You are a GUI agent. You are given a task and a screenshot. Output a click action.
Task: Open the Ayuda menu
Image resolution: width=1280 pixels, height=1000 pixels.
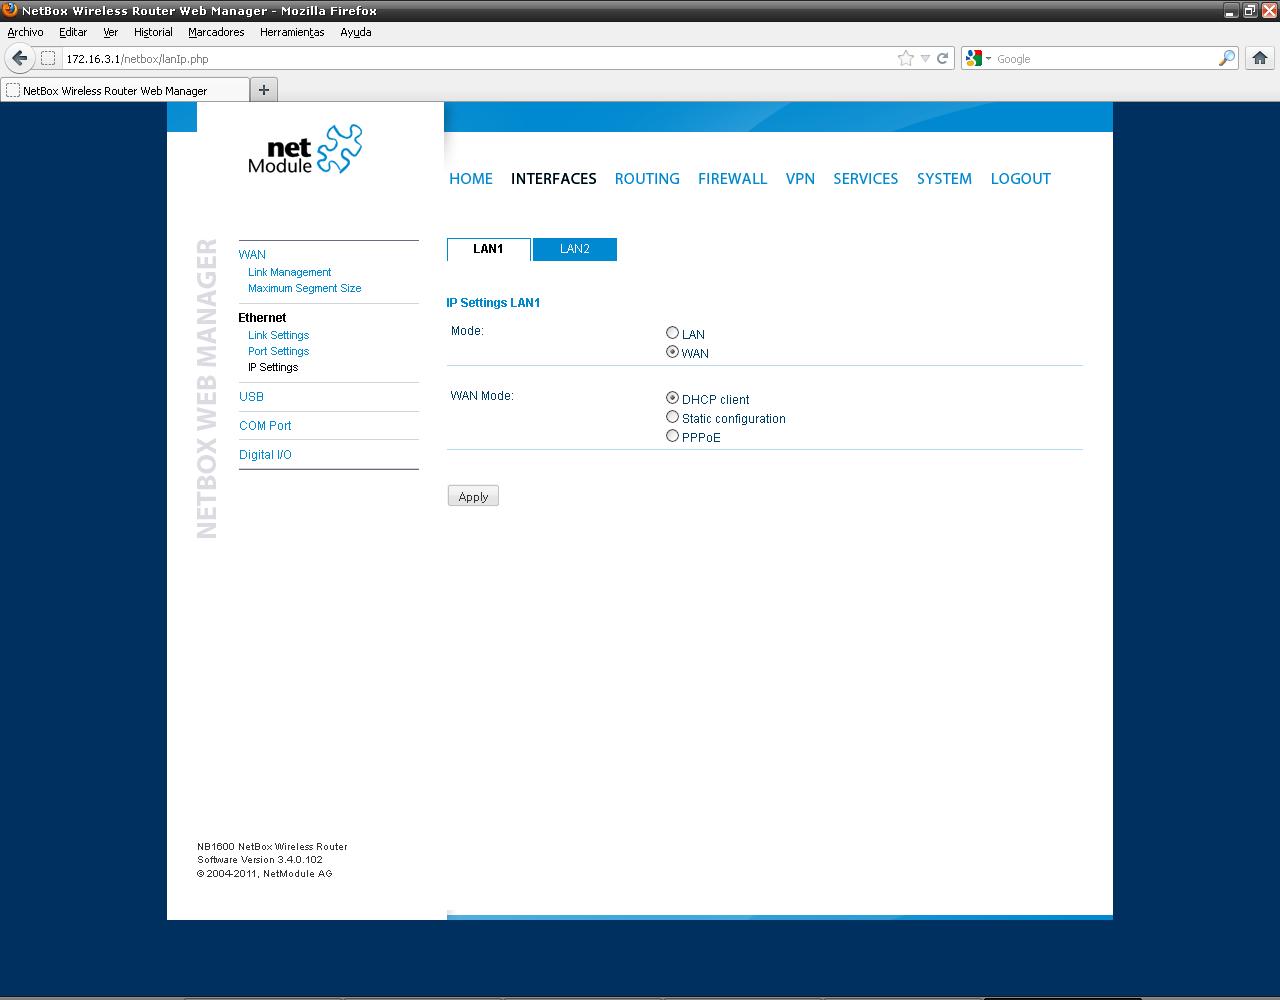click(355, 32)
